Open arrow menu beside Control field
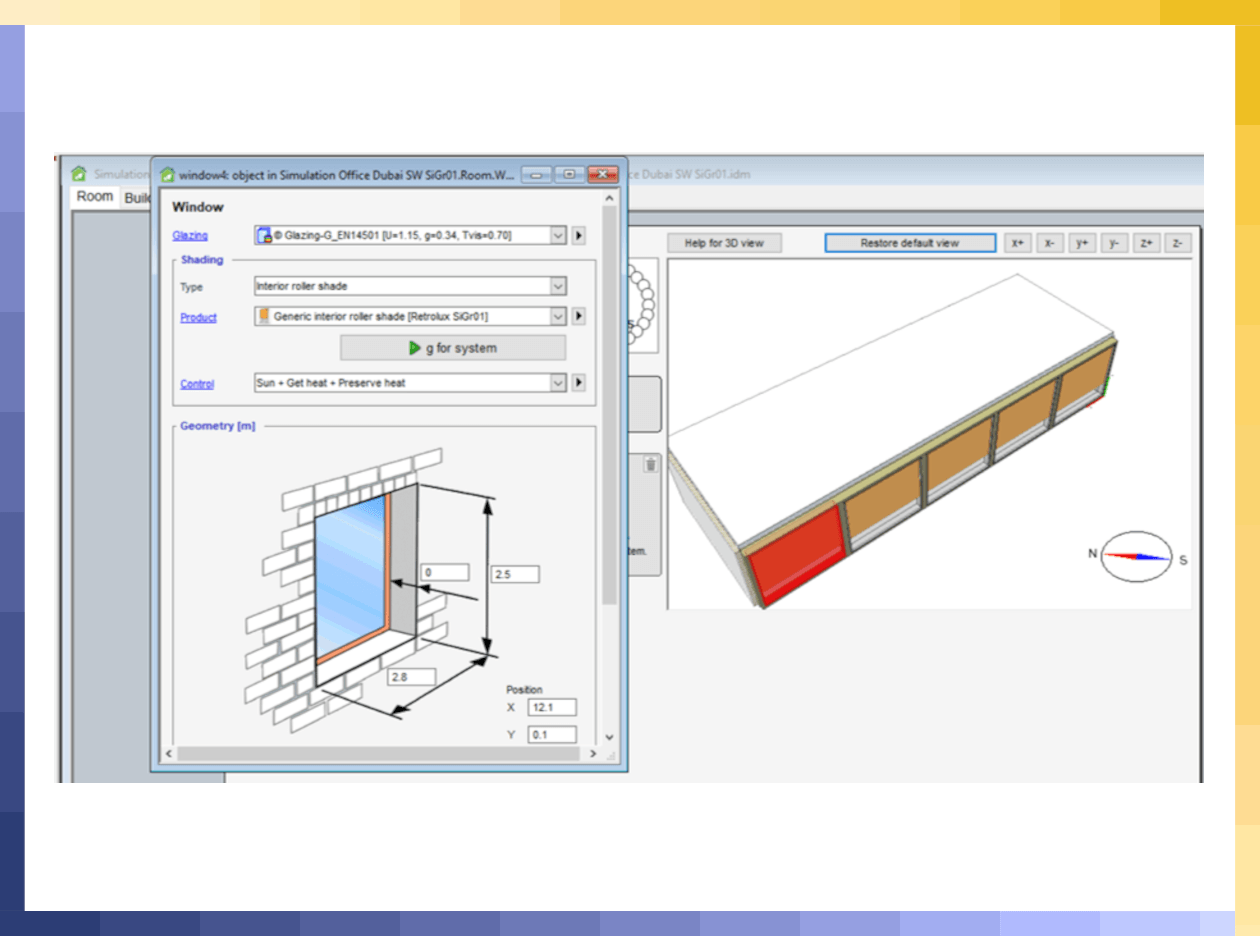The width and height of the screenshot is (1260, 936). [x=578, y=383]
